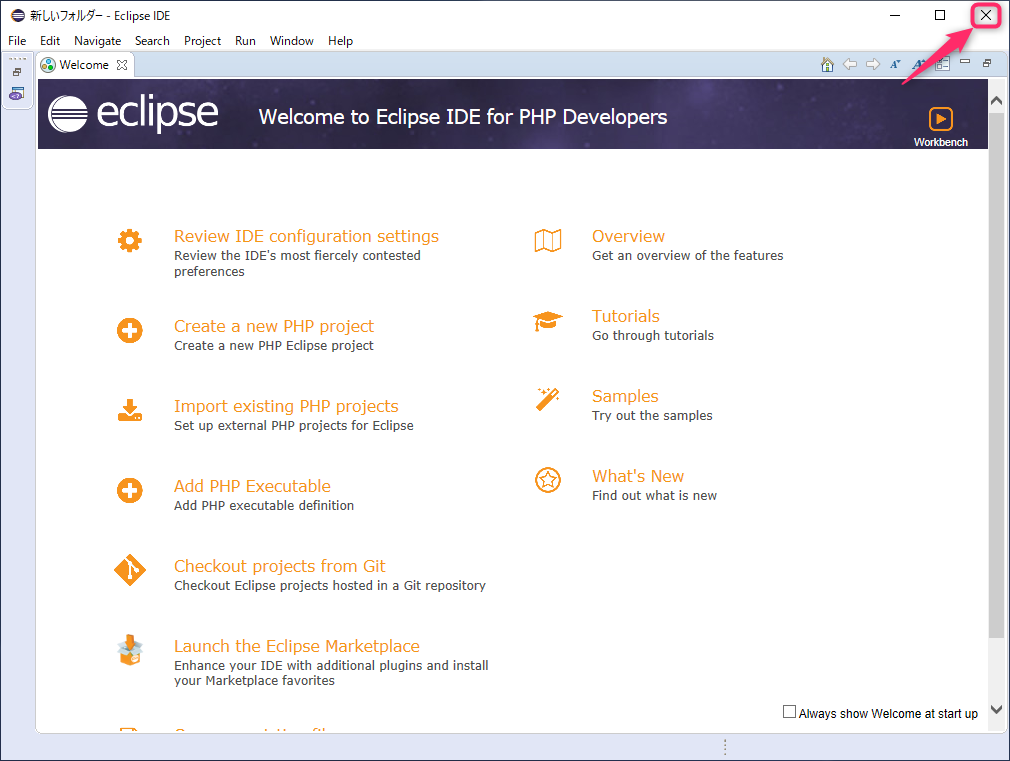Open the Navigate menu
Viewport: 1010px width, 761px height.
click(97, 41)
